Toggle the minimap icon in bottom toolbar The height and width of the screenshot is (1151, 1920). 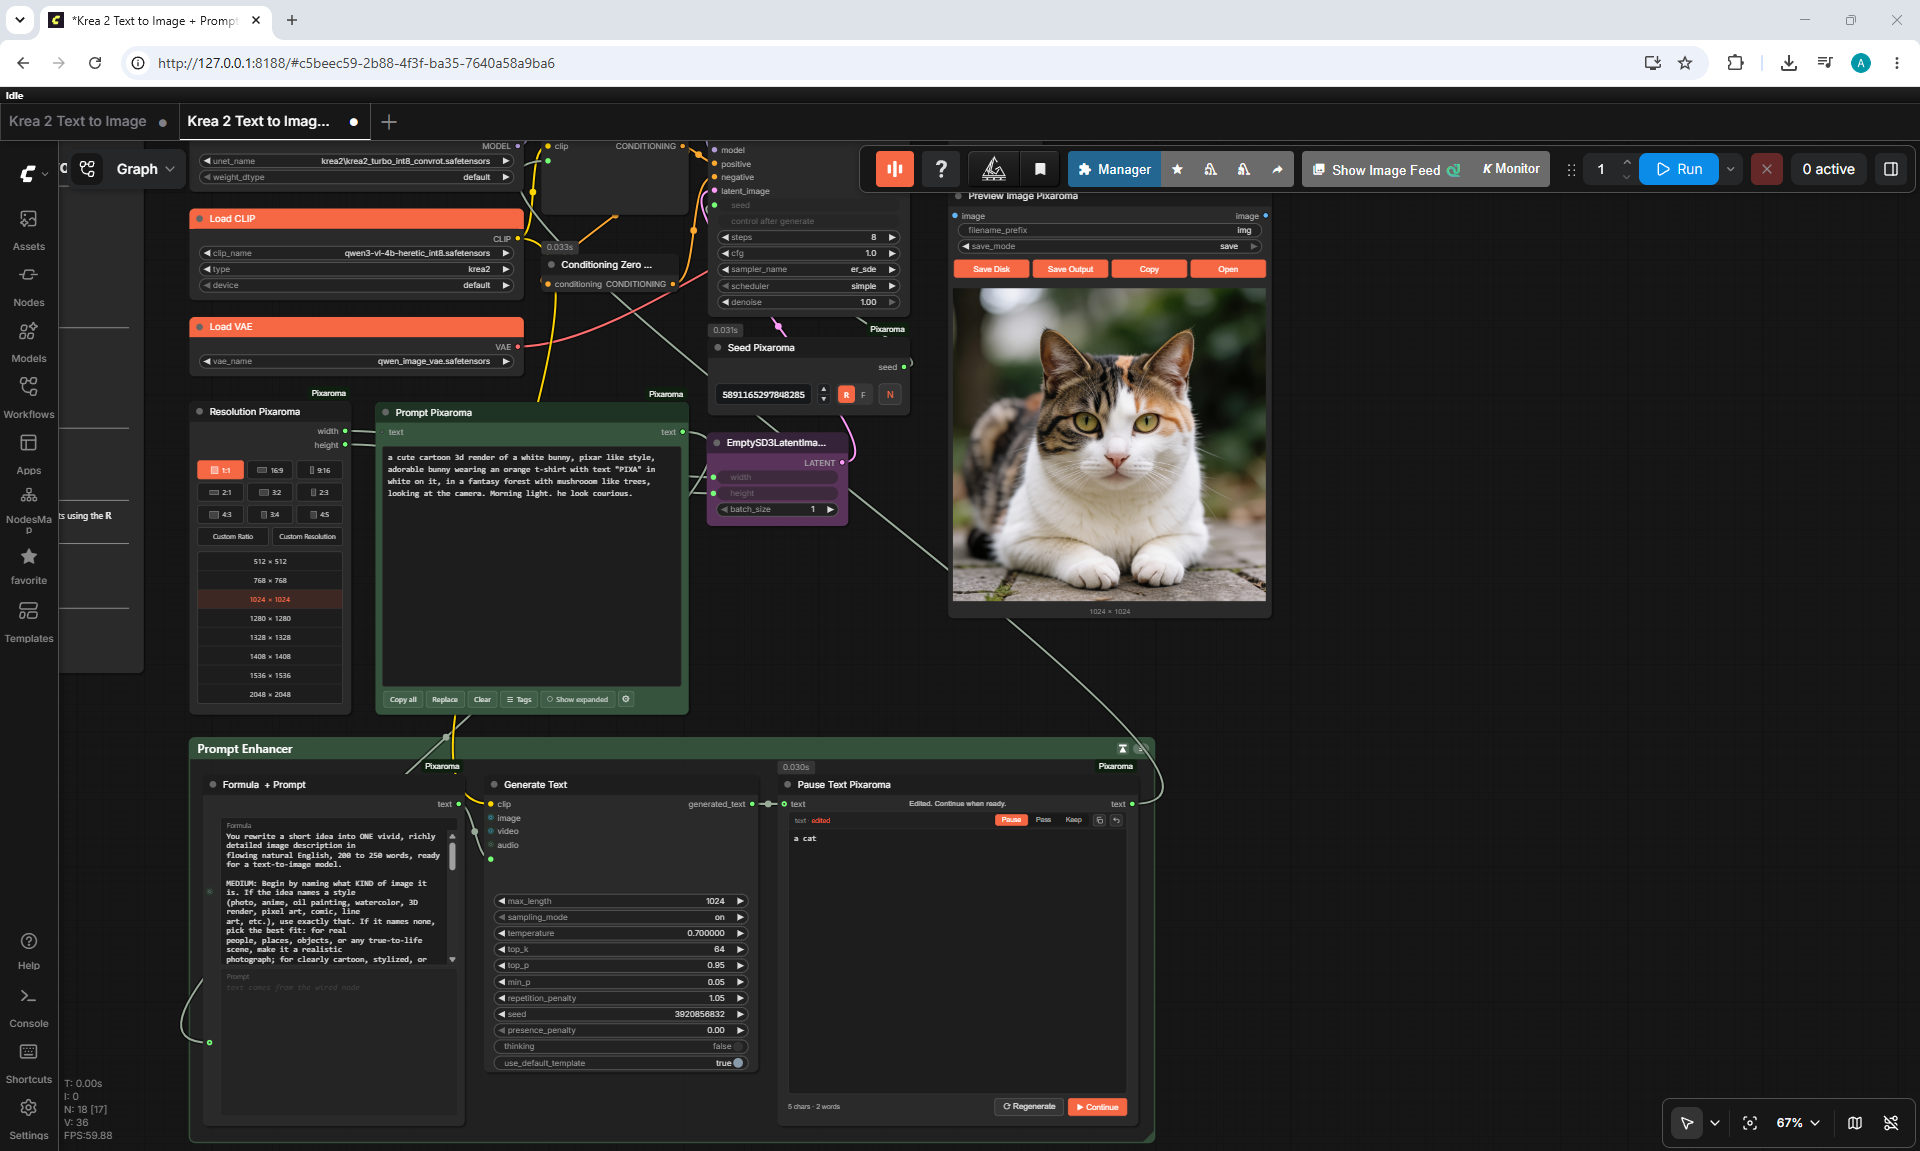click(x=1855, y=1123)
